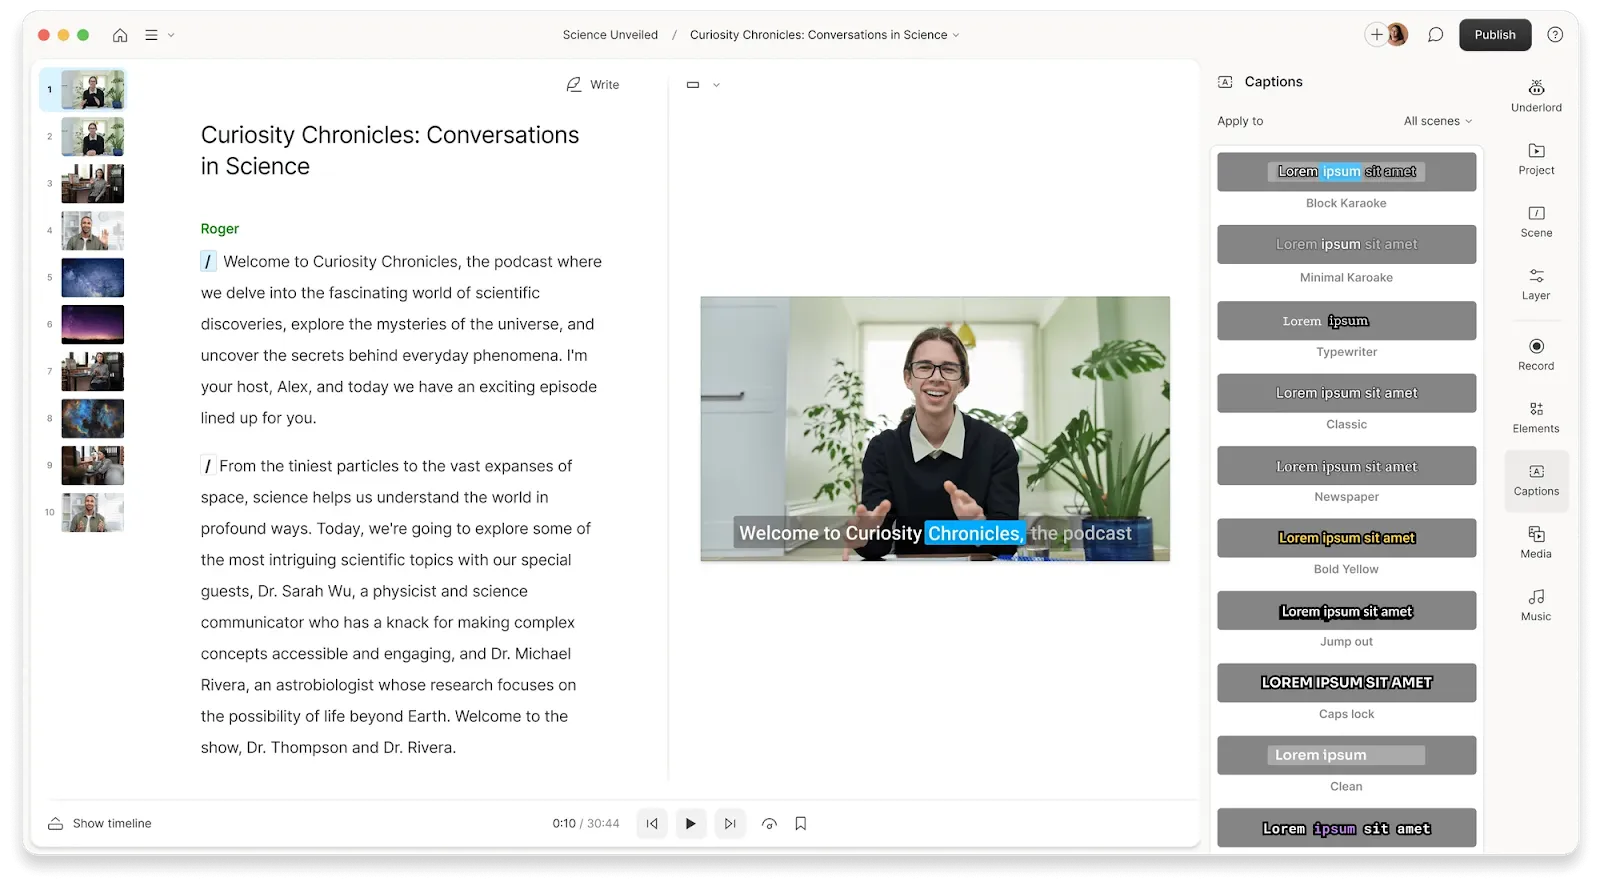
Task: Open the Music panel
Action: 1536,605
